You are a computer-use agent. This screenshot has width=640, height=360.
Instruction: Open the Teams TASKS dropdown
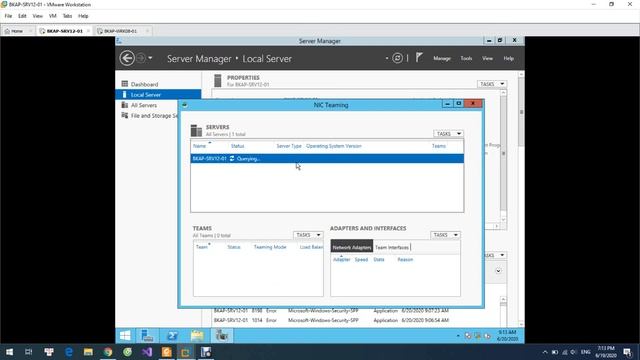pyautogui.click(x=308, y=235)
